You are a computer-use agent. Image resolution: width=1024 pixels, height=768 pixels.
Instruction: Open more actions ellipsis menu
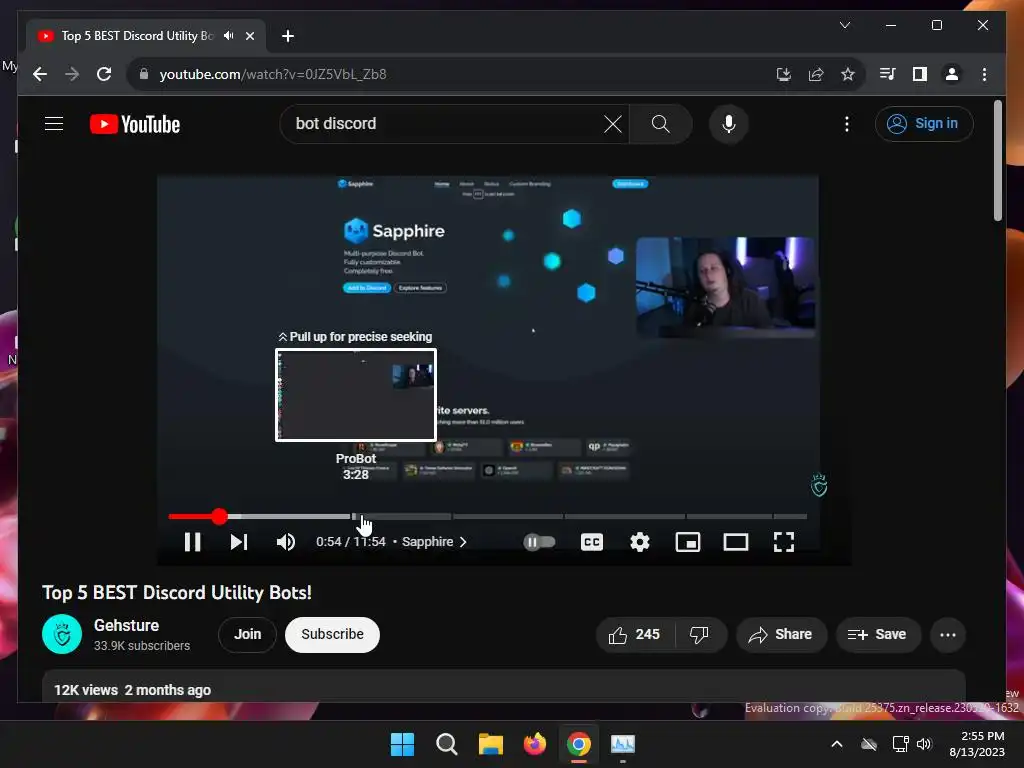click(948, 635)
